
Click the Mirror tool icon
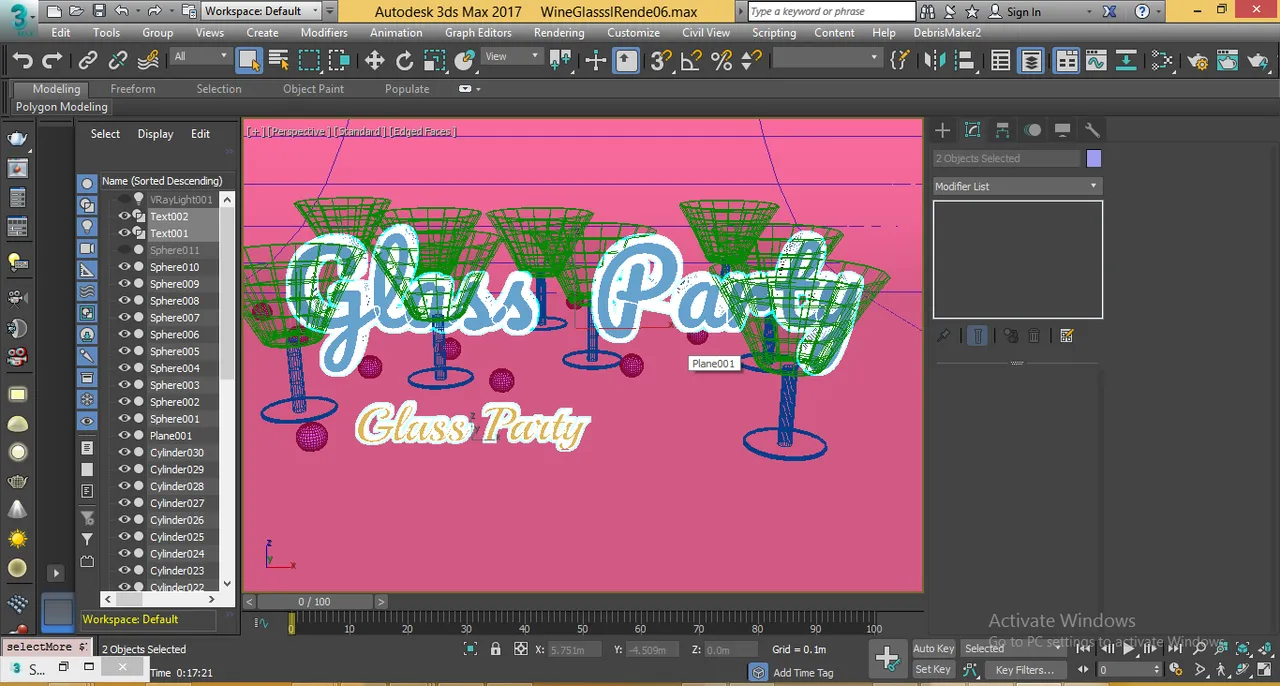pyautogui.click(x=934, y=61)
